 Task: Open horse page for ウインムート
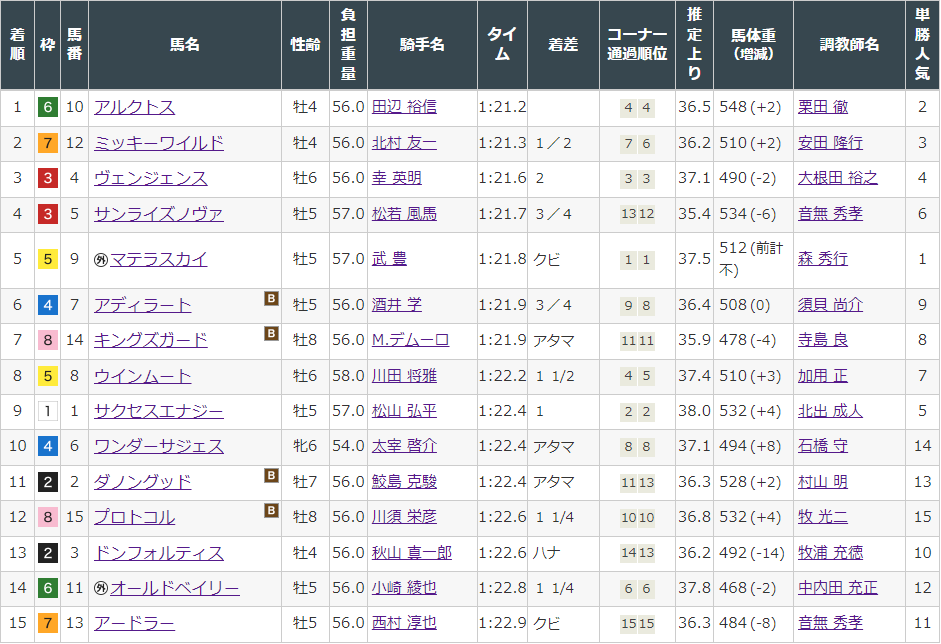pyautogui.click(x=143, y=376)
